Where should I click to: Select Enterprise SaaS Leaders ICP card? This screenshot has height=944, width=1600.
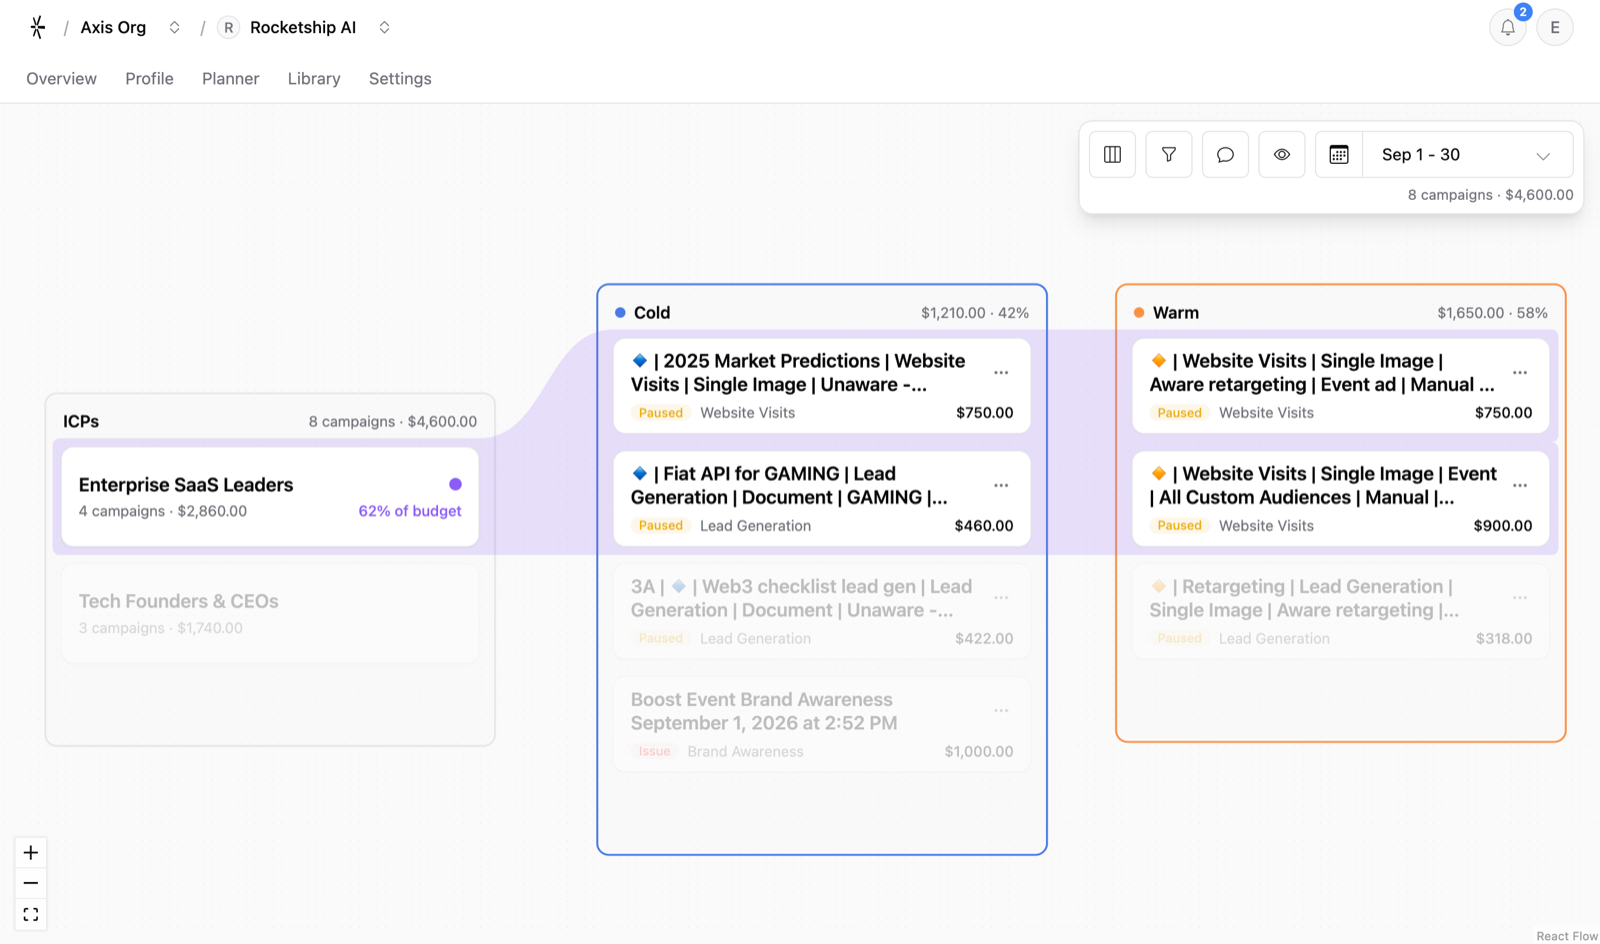tap(270, 497)
